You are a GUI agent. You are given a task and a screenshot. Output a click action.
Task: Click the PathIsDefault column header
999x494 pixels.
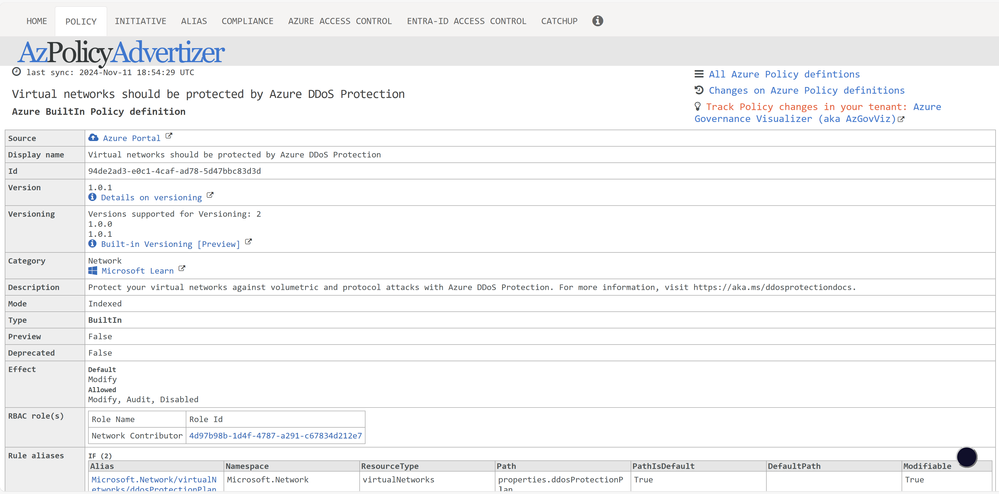(698, 466)
